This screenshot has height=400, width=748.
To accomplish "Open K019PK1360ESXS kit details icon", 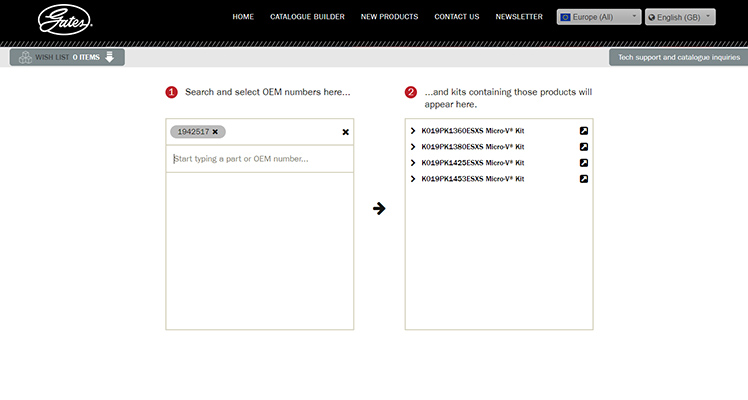I will pos(584,131).
